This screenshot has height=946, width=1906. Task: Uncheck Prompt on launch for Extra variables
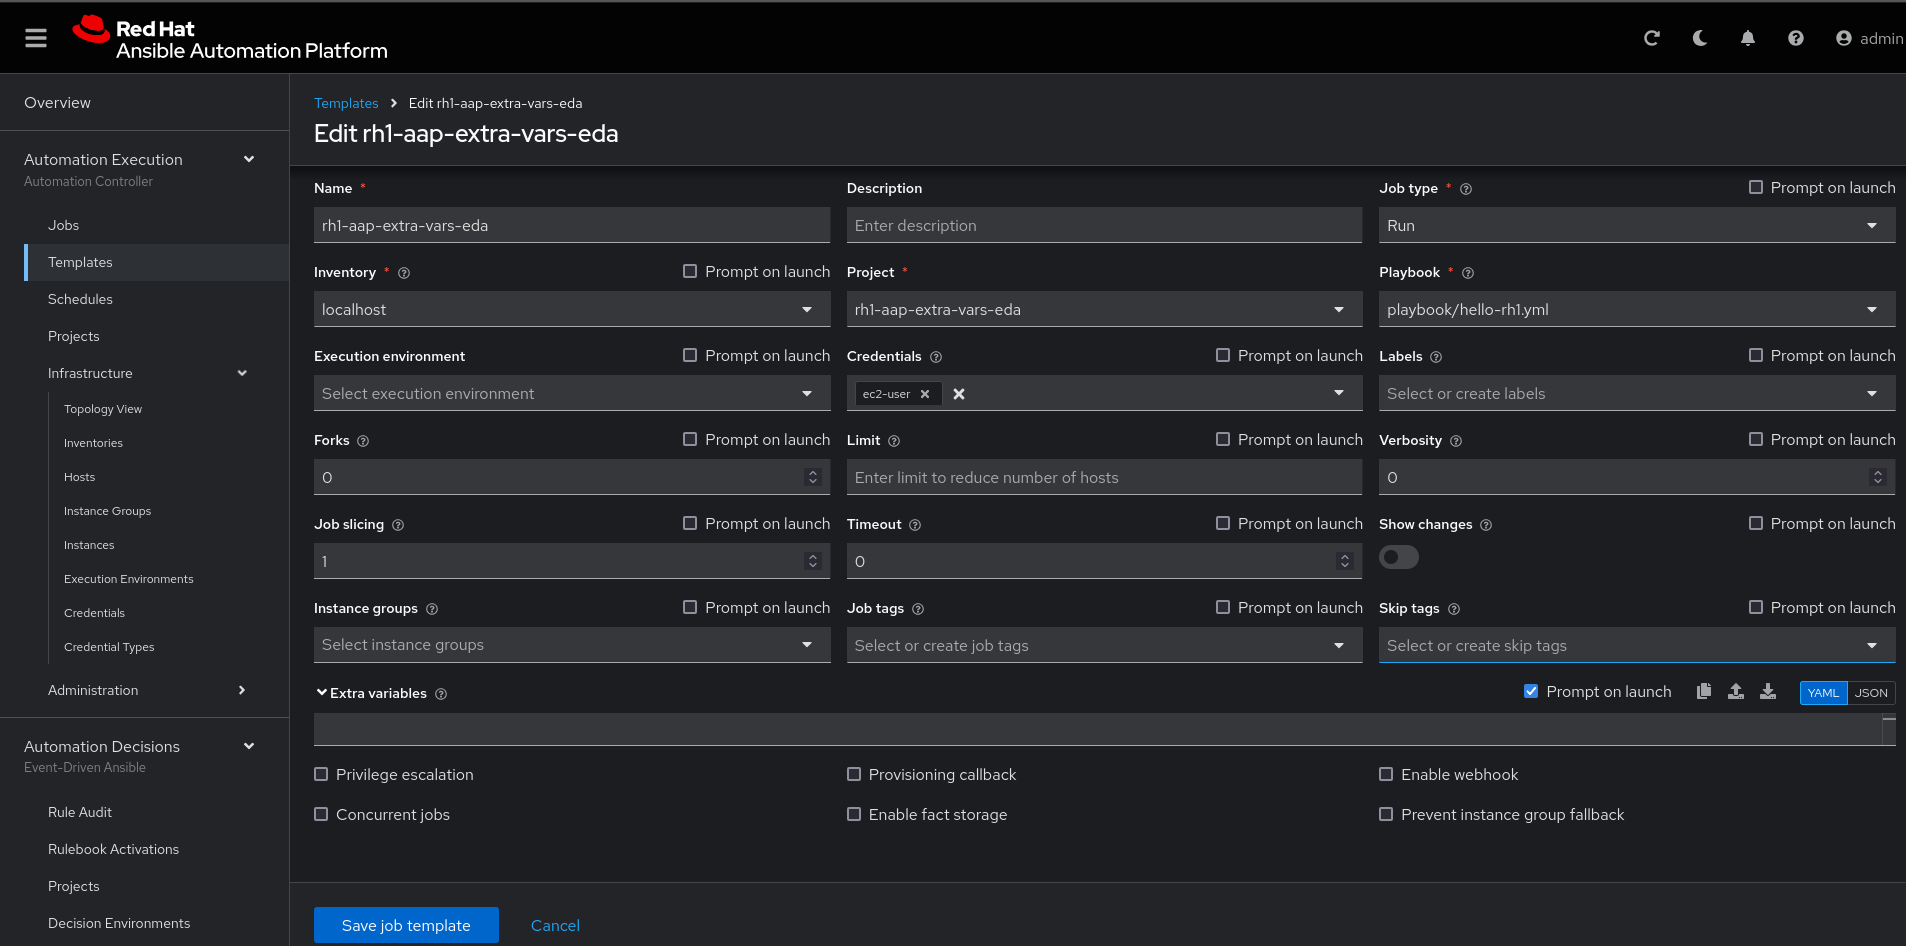[1531, 691]
